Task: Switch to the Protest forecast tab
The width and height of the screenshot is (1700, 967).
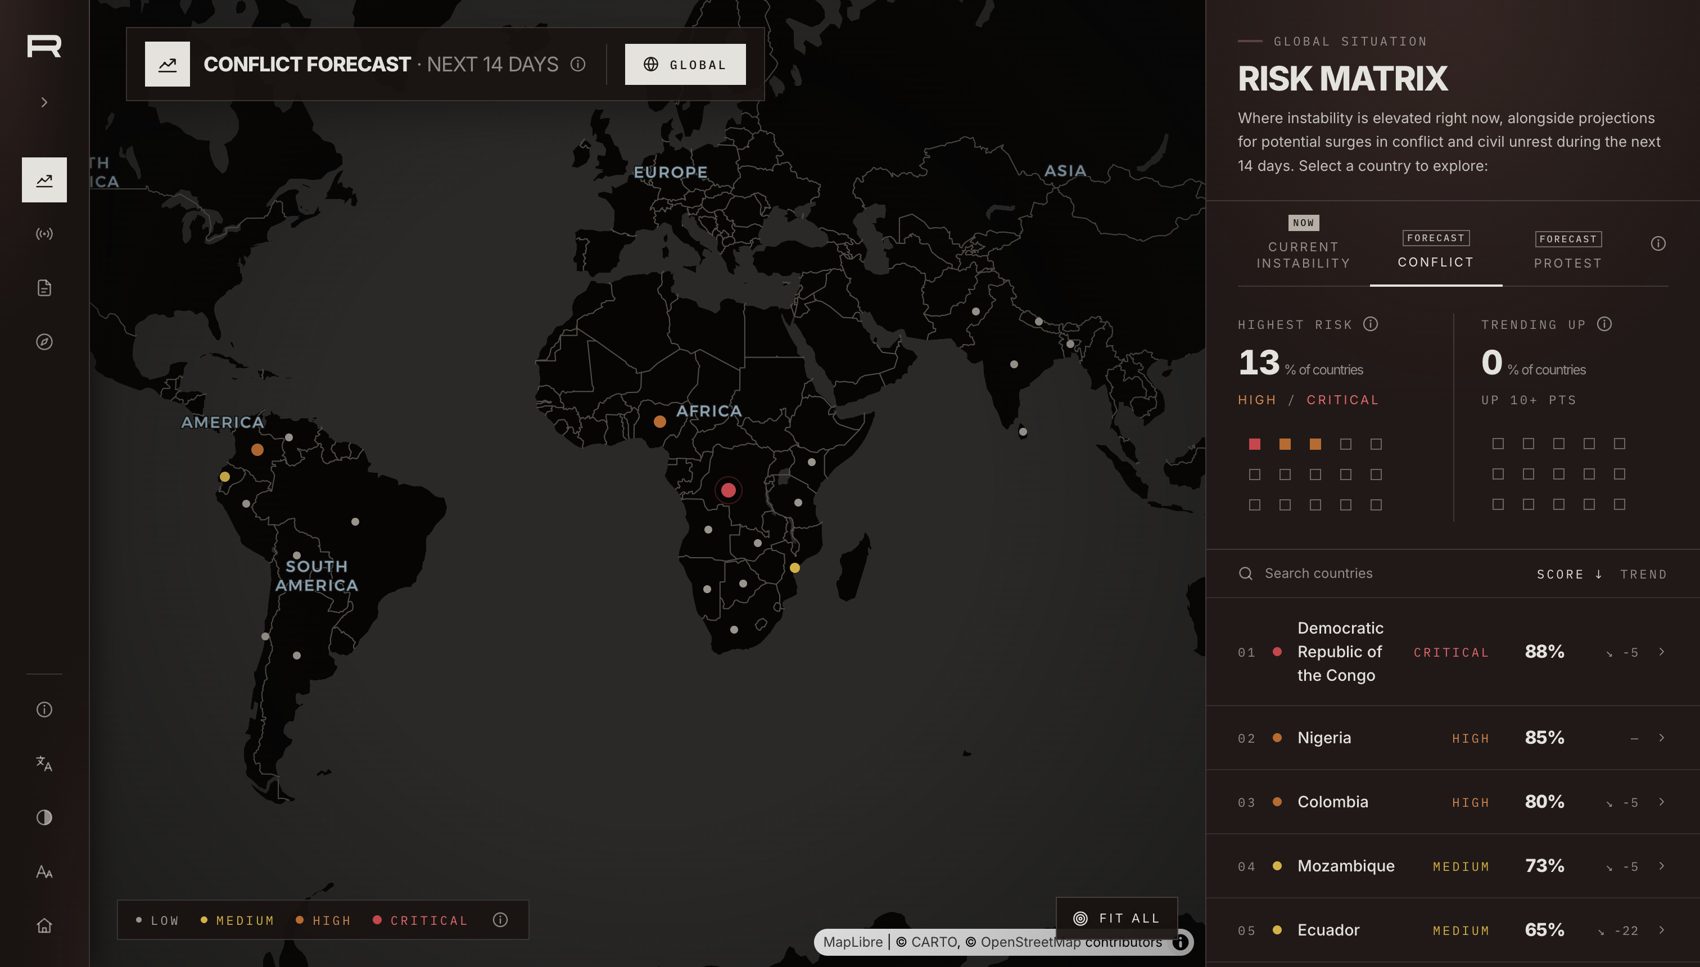Action: click(x=1568, y=250)
